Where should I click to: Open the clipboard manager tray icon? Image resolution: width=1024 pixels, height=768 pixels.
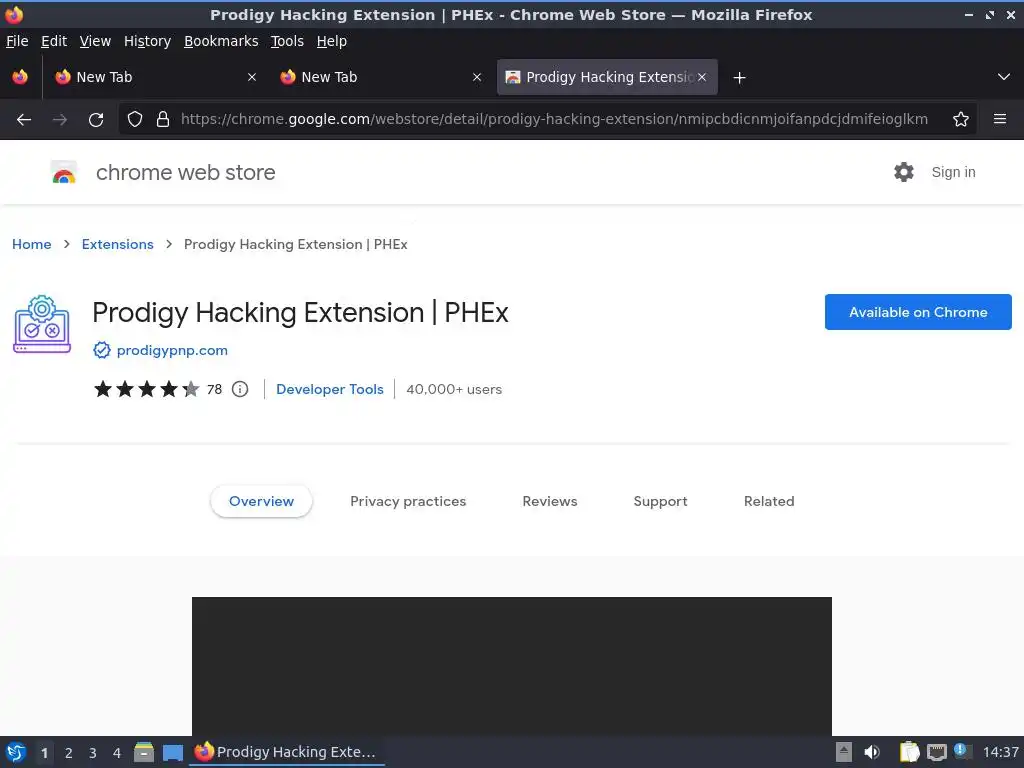pos(909,752)
